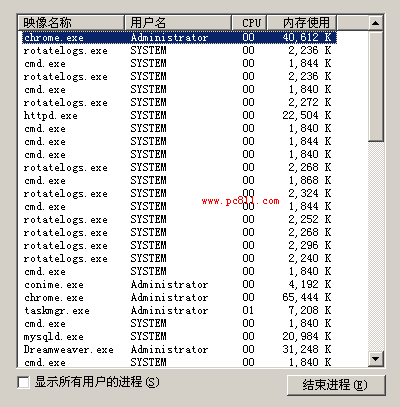Click Administrator user in conime.exe row
Screen dimensions: 400x407
point(169,284)
